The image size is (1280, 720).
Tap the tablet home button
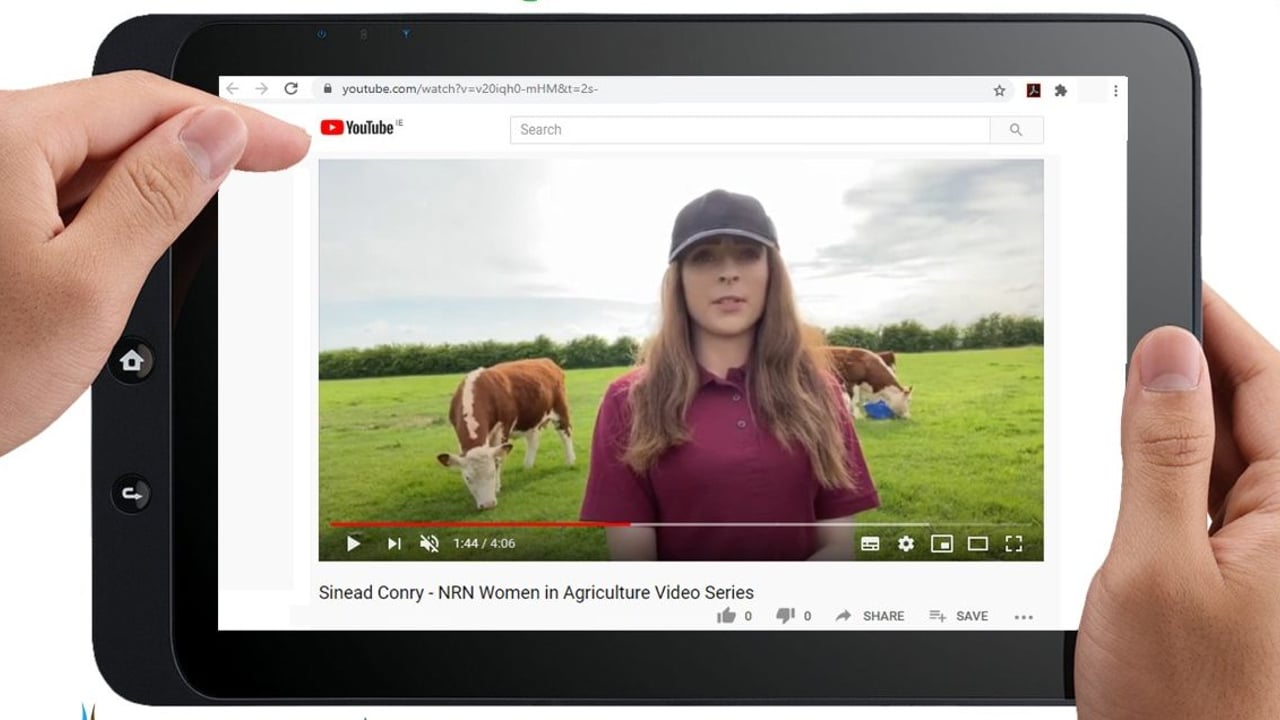pyautogui.click(x=132, y=361)
